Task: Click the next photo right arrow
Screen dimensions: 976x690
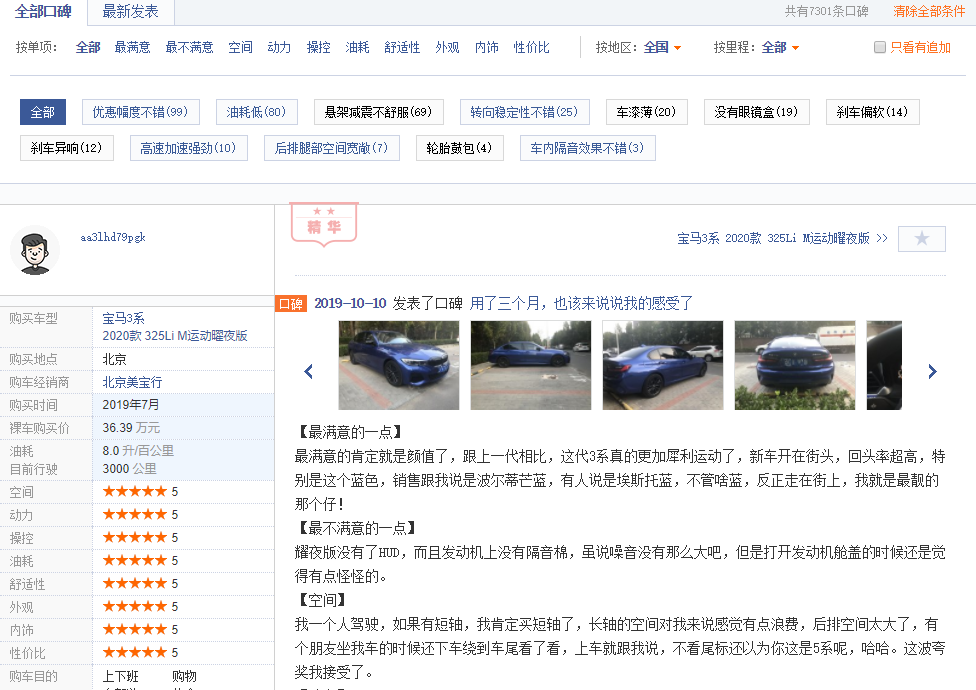Action: 932,371
